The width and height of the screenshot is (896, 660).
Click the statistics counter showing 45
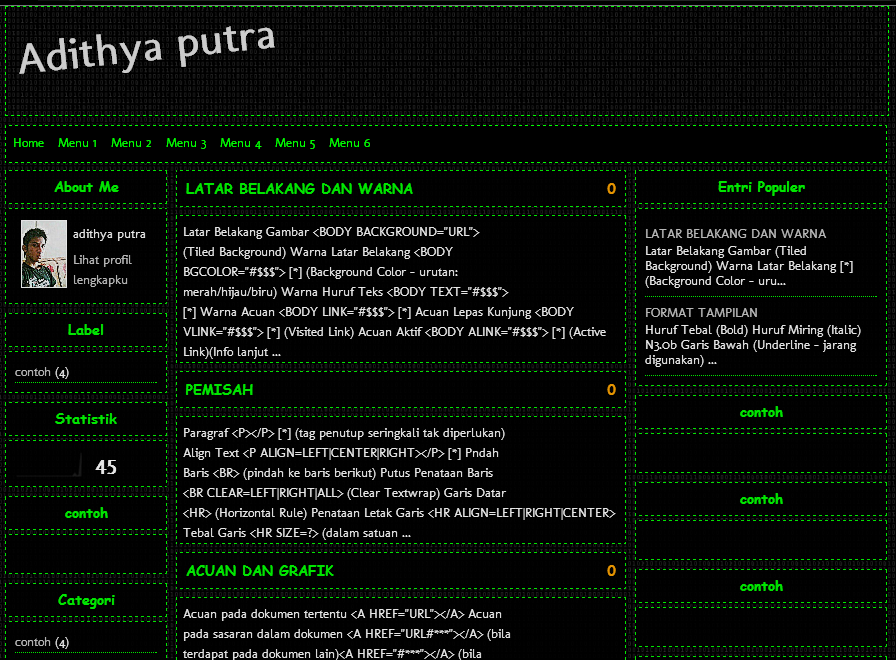106,467
